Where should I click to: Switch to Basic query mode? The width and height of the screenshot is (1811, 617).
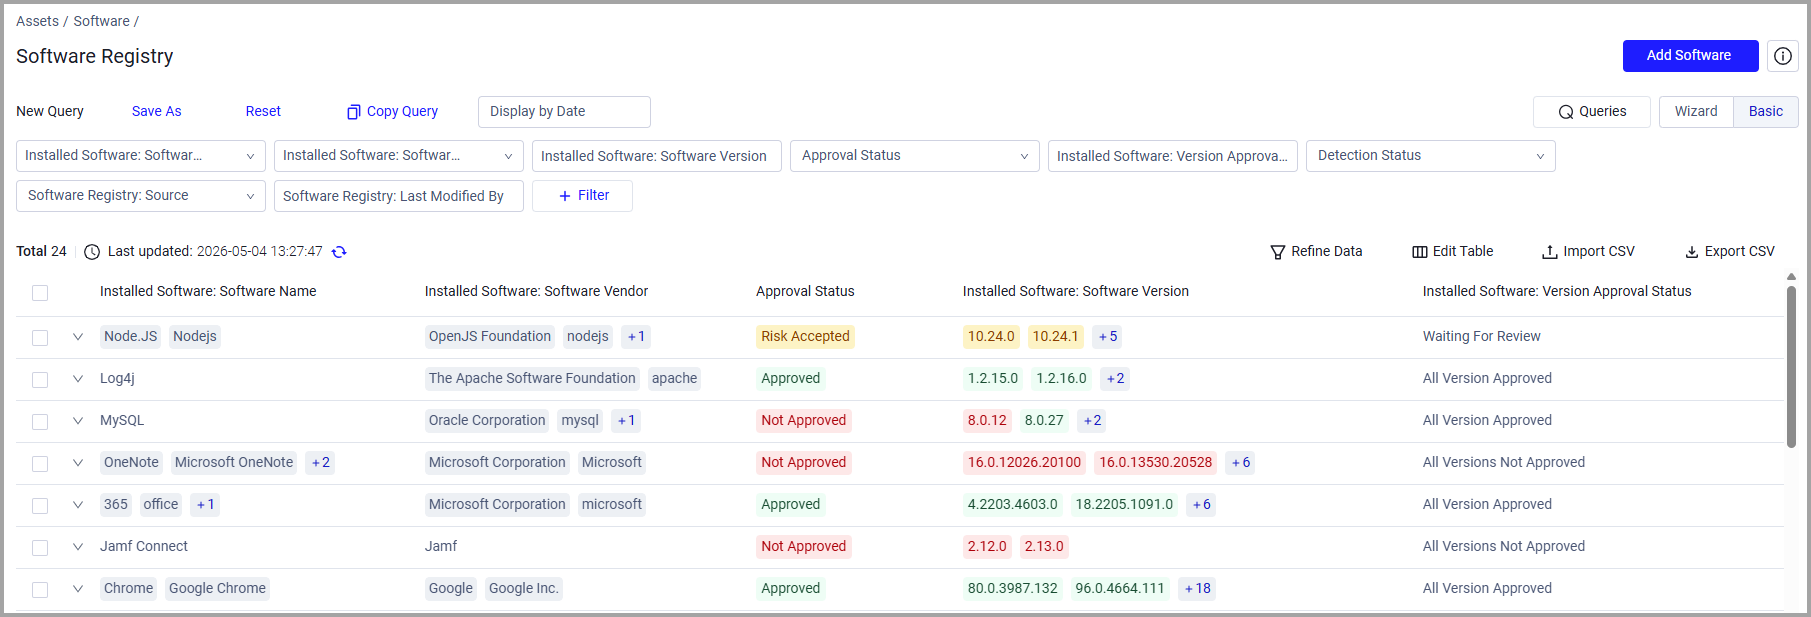click(x=1766, y=112)
